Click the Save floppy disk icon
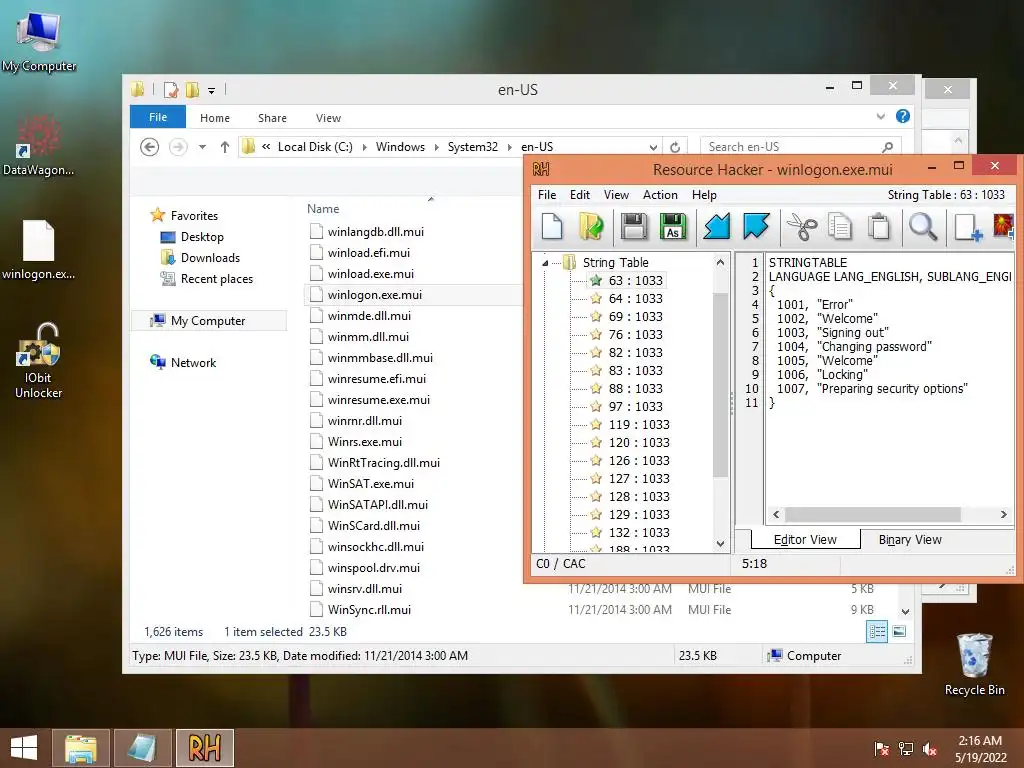This screenshot has height=768, width=1024. click(634, 227)
